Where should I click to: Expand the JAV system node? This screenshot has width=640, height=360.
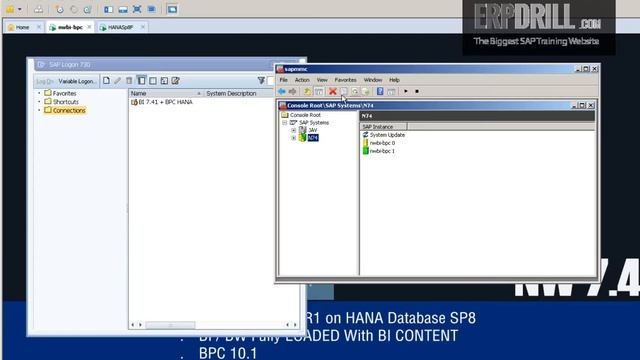(x=293, y=130)
